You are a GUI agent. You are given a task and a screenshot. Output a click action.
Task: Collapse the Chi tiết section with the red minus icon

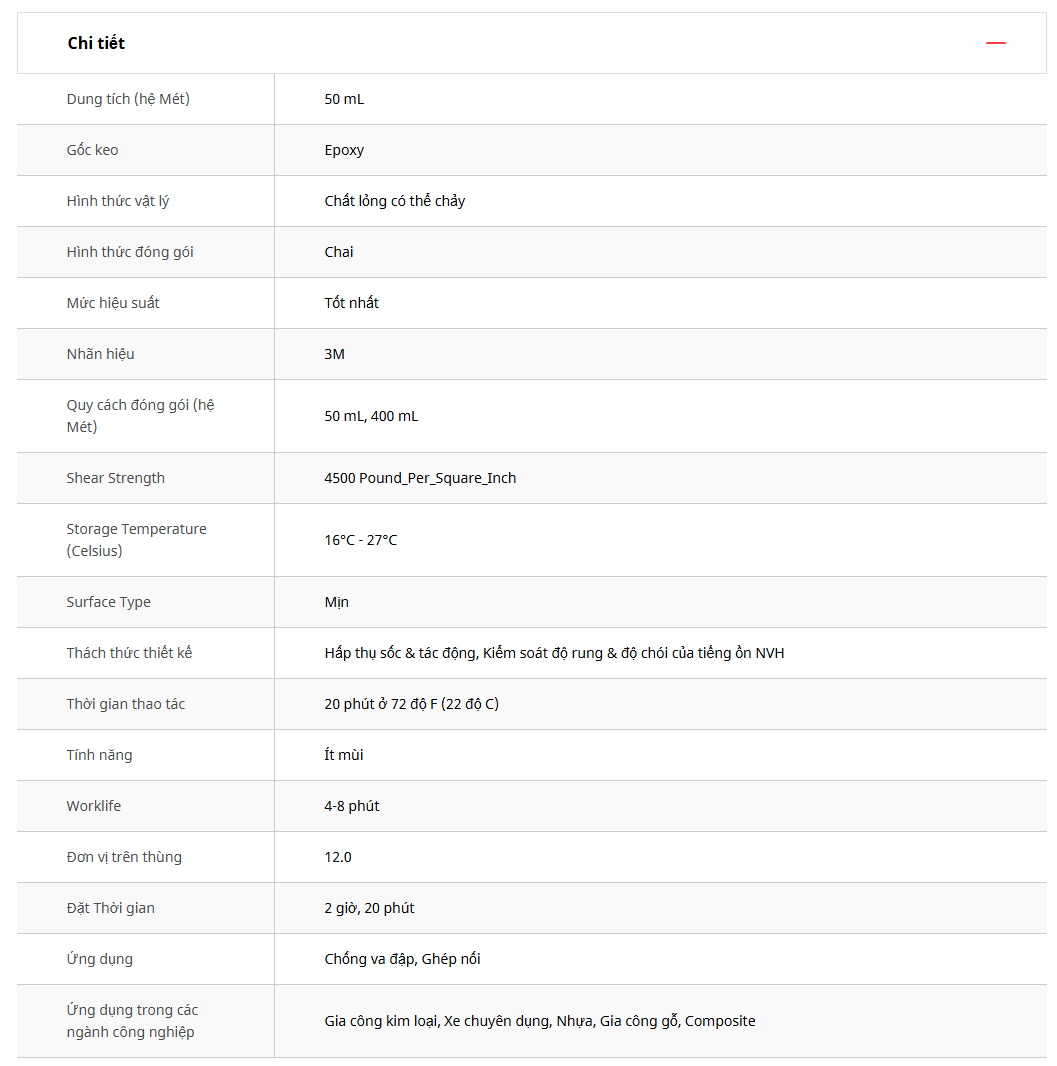click(x=995, y=43)
